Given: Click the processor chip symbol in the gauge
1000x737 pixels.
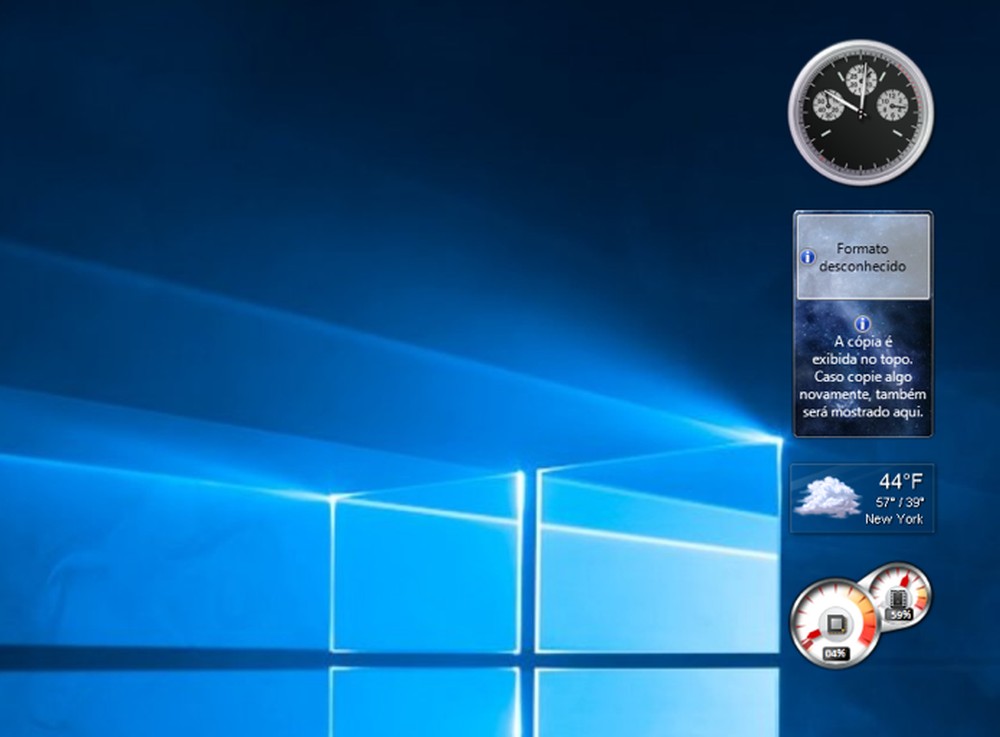Looking at the screenshot, I should click(836, 623).
